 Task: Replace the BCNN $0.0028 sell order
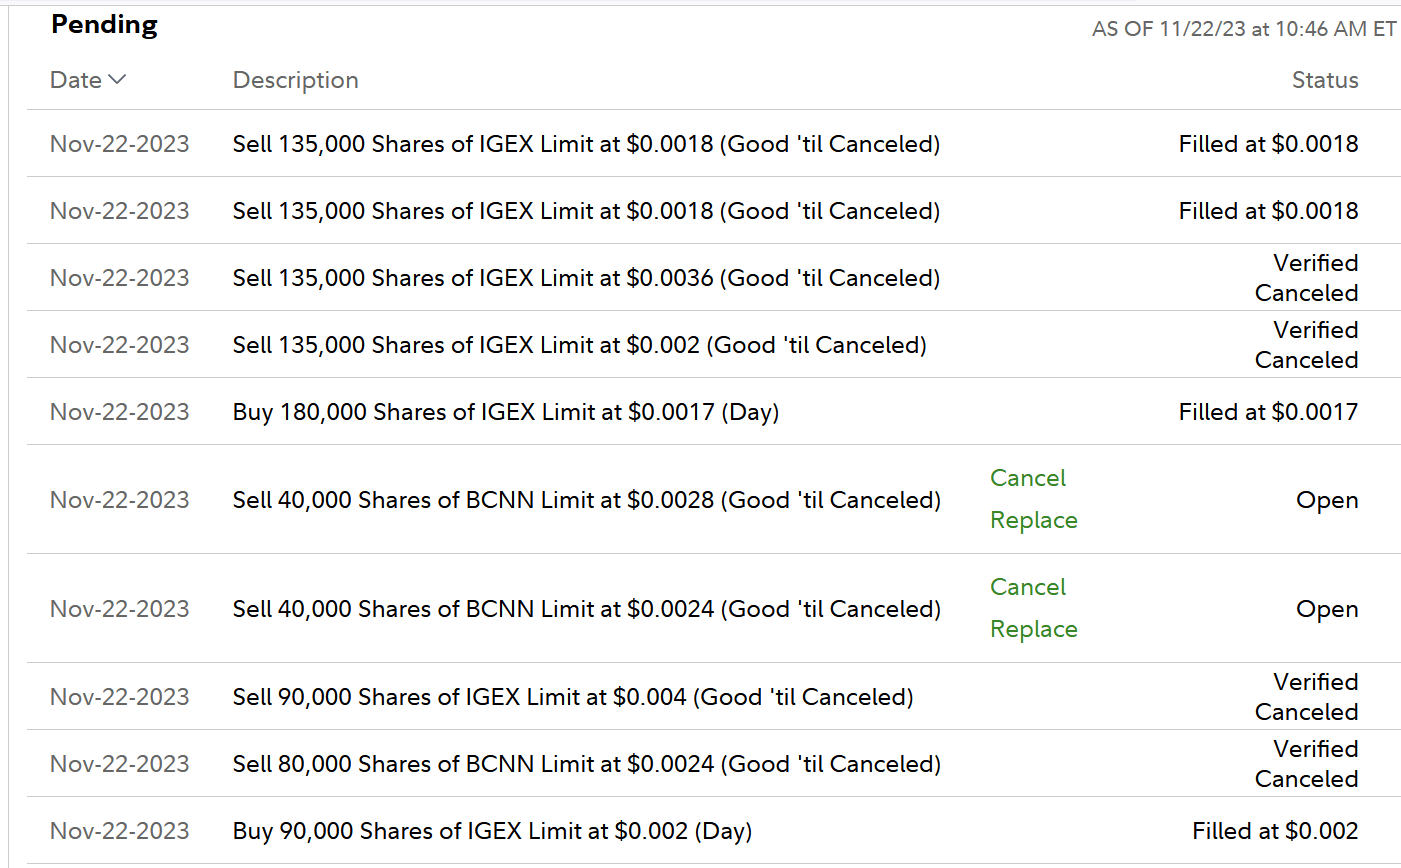(1033, 520)
